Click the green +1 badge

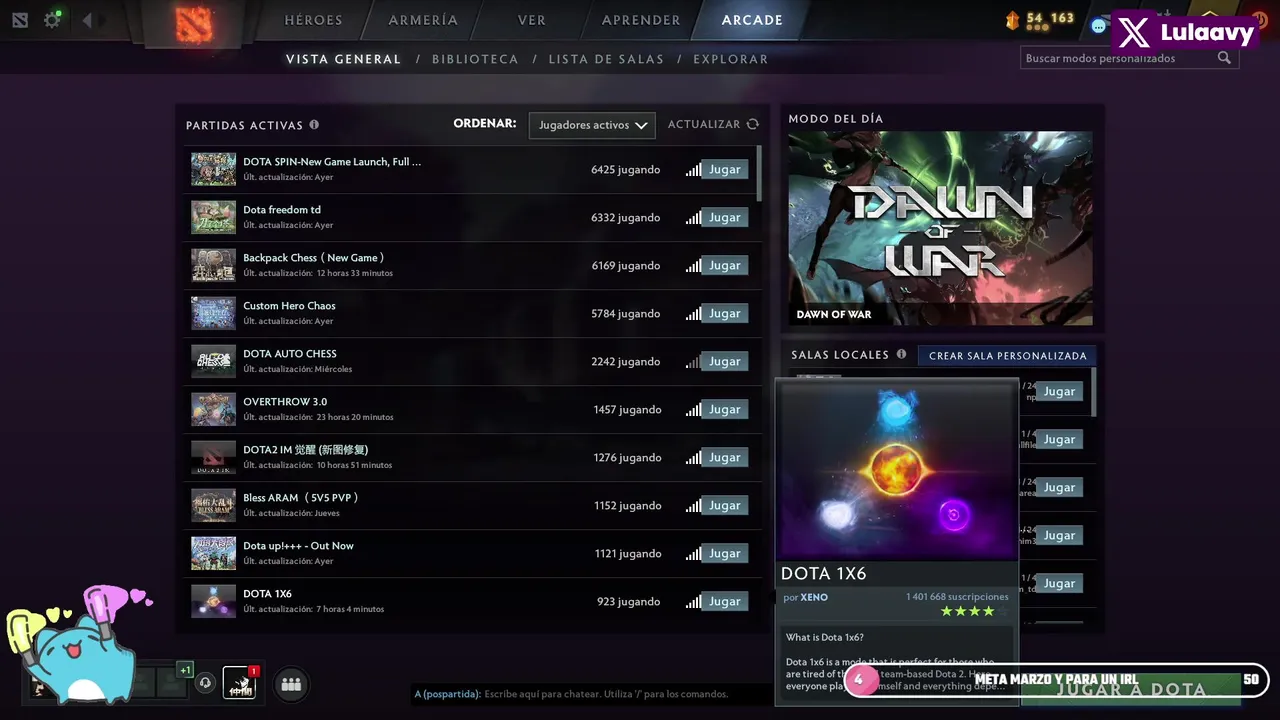(185, 670)
